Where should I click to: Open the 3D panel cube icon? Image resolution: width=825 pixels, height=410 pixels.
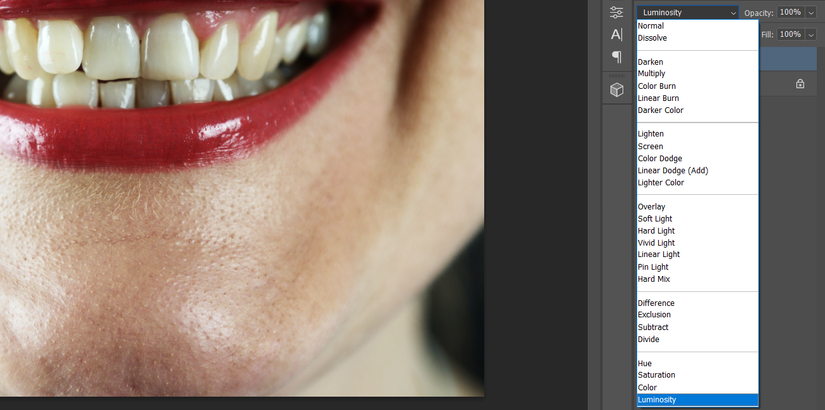click(x=616, y=90)
